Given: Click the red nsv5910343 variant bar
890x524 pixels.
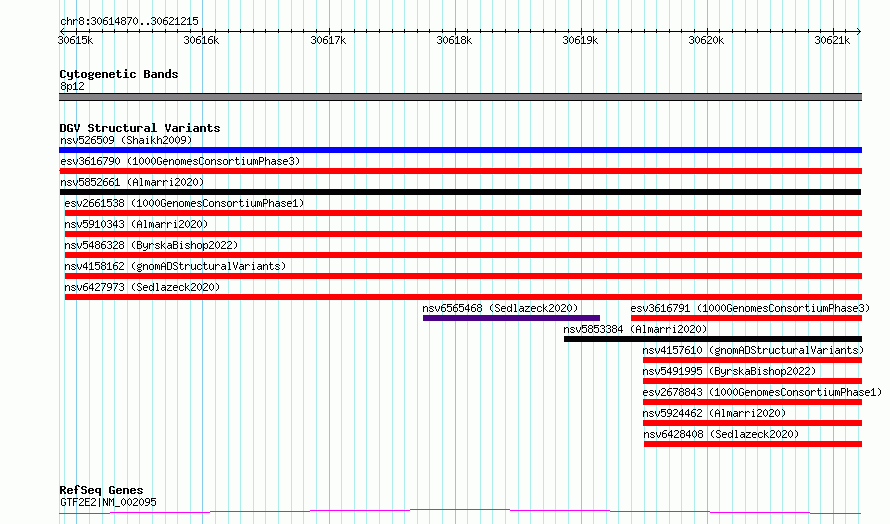Looking at the screenshot, I should (x=463, y=234).
